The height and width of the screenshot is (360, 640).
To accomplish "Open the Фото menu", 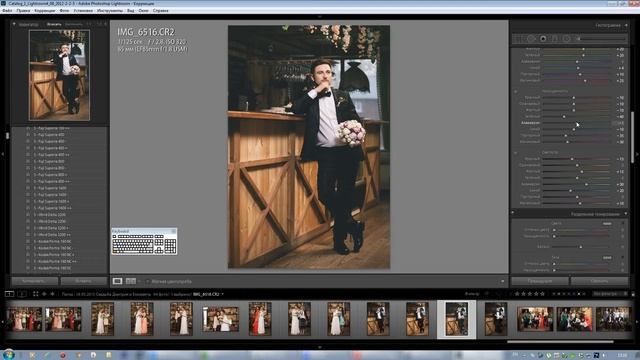I will tap(64, 11).
